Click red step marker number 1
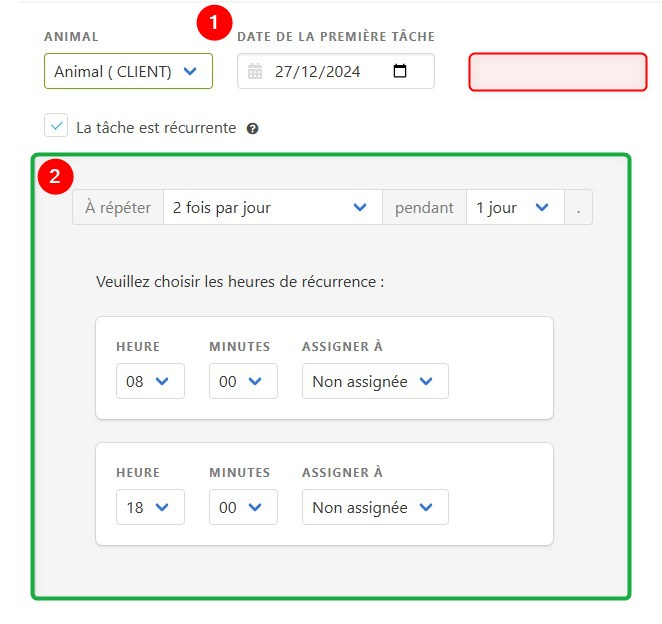662x624 pixels. click(214, 22)
